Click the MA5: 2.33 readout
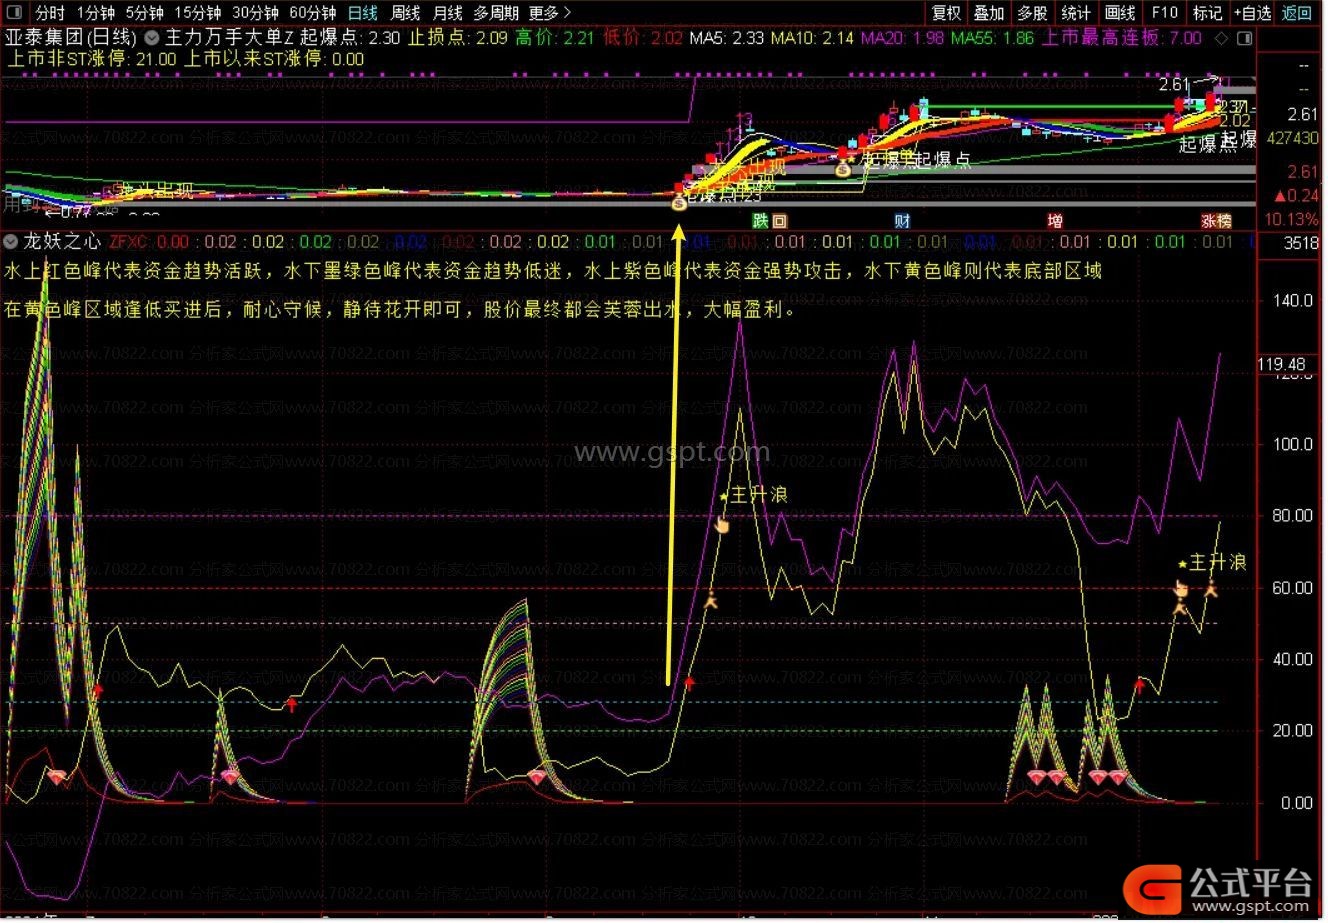This screenshot has width=1328, height=923. pyautogui.click(x=727, y=38)
